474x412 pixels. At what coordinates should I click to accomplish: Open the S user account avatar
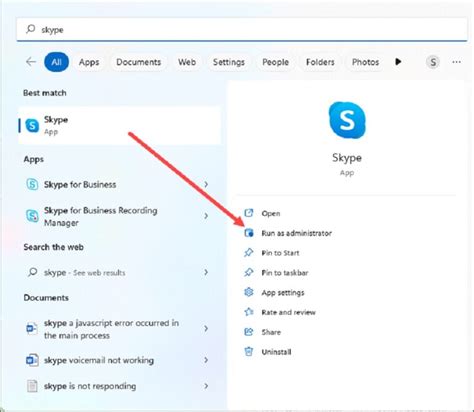point(433,62)
